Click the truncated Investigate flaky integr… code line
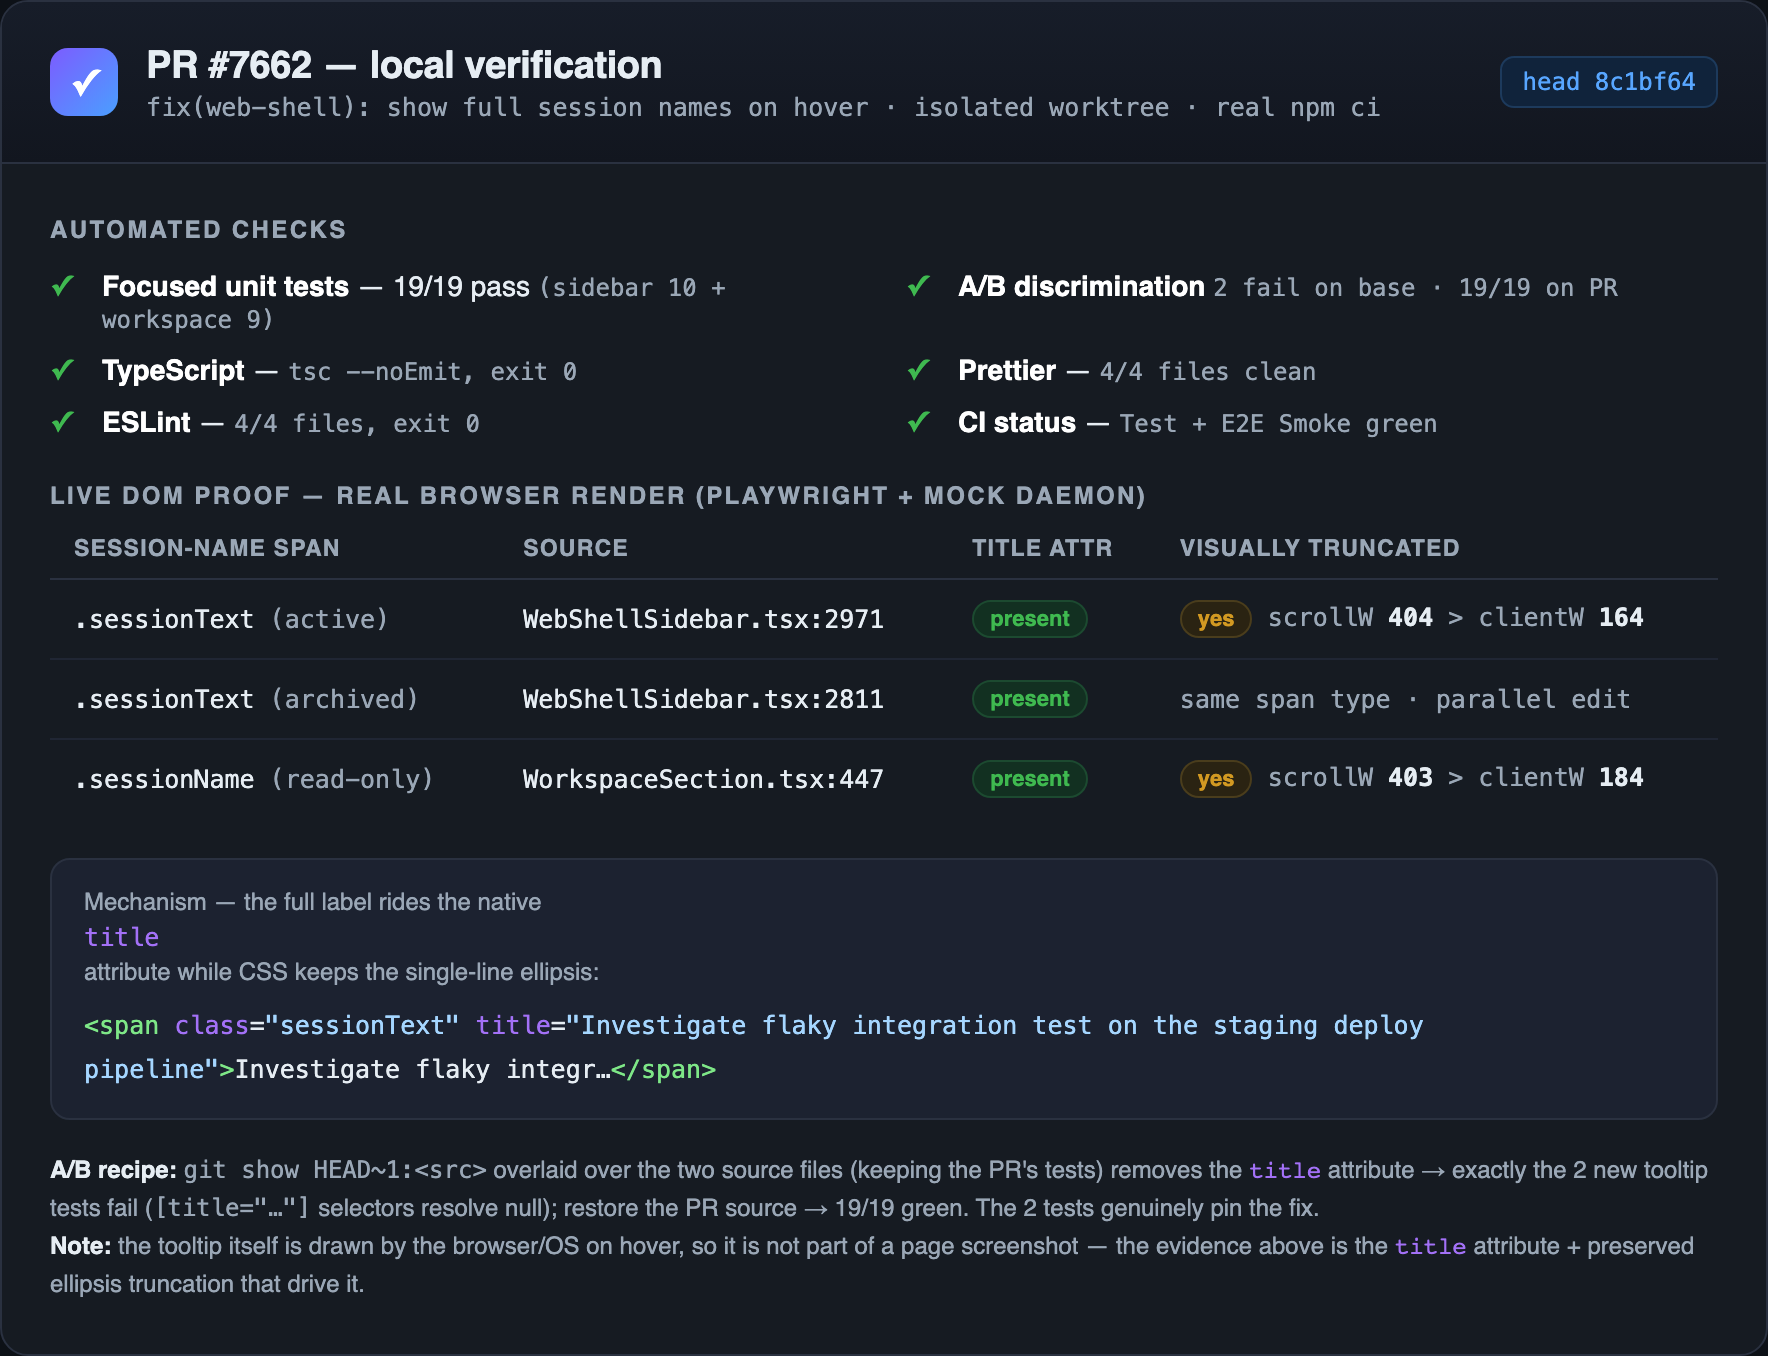The width and height of the screenshot is (1768, 1356). point(400,1070)
